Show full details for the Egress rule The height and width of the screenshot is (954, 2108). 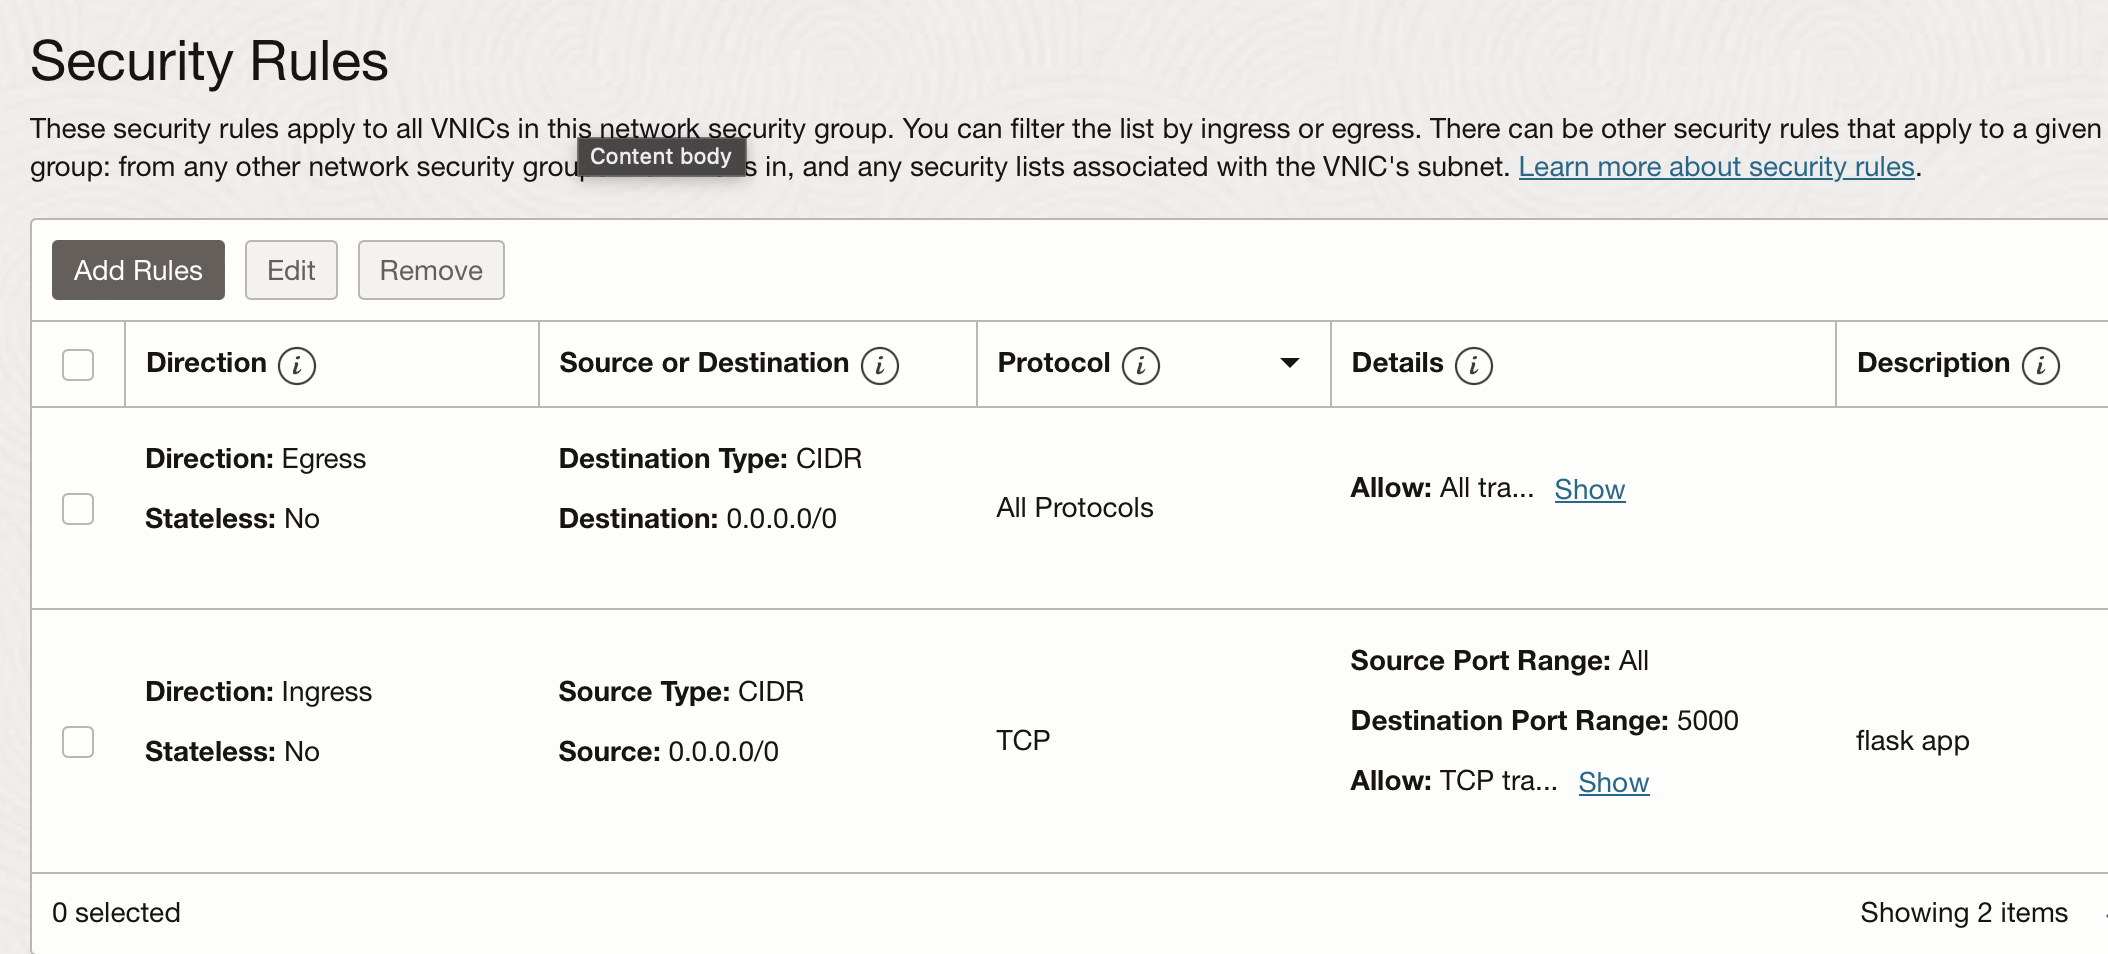click(x=1589, y=490)
